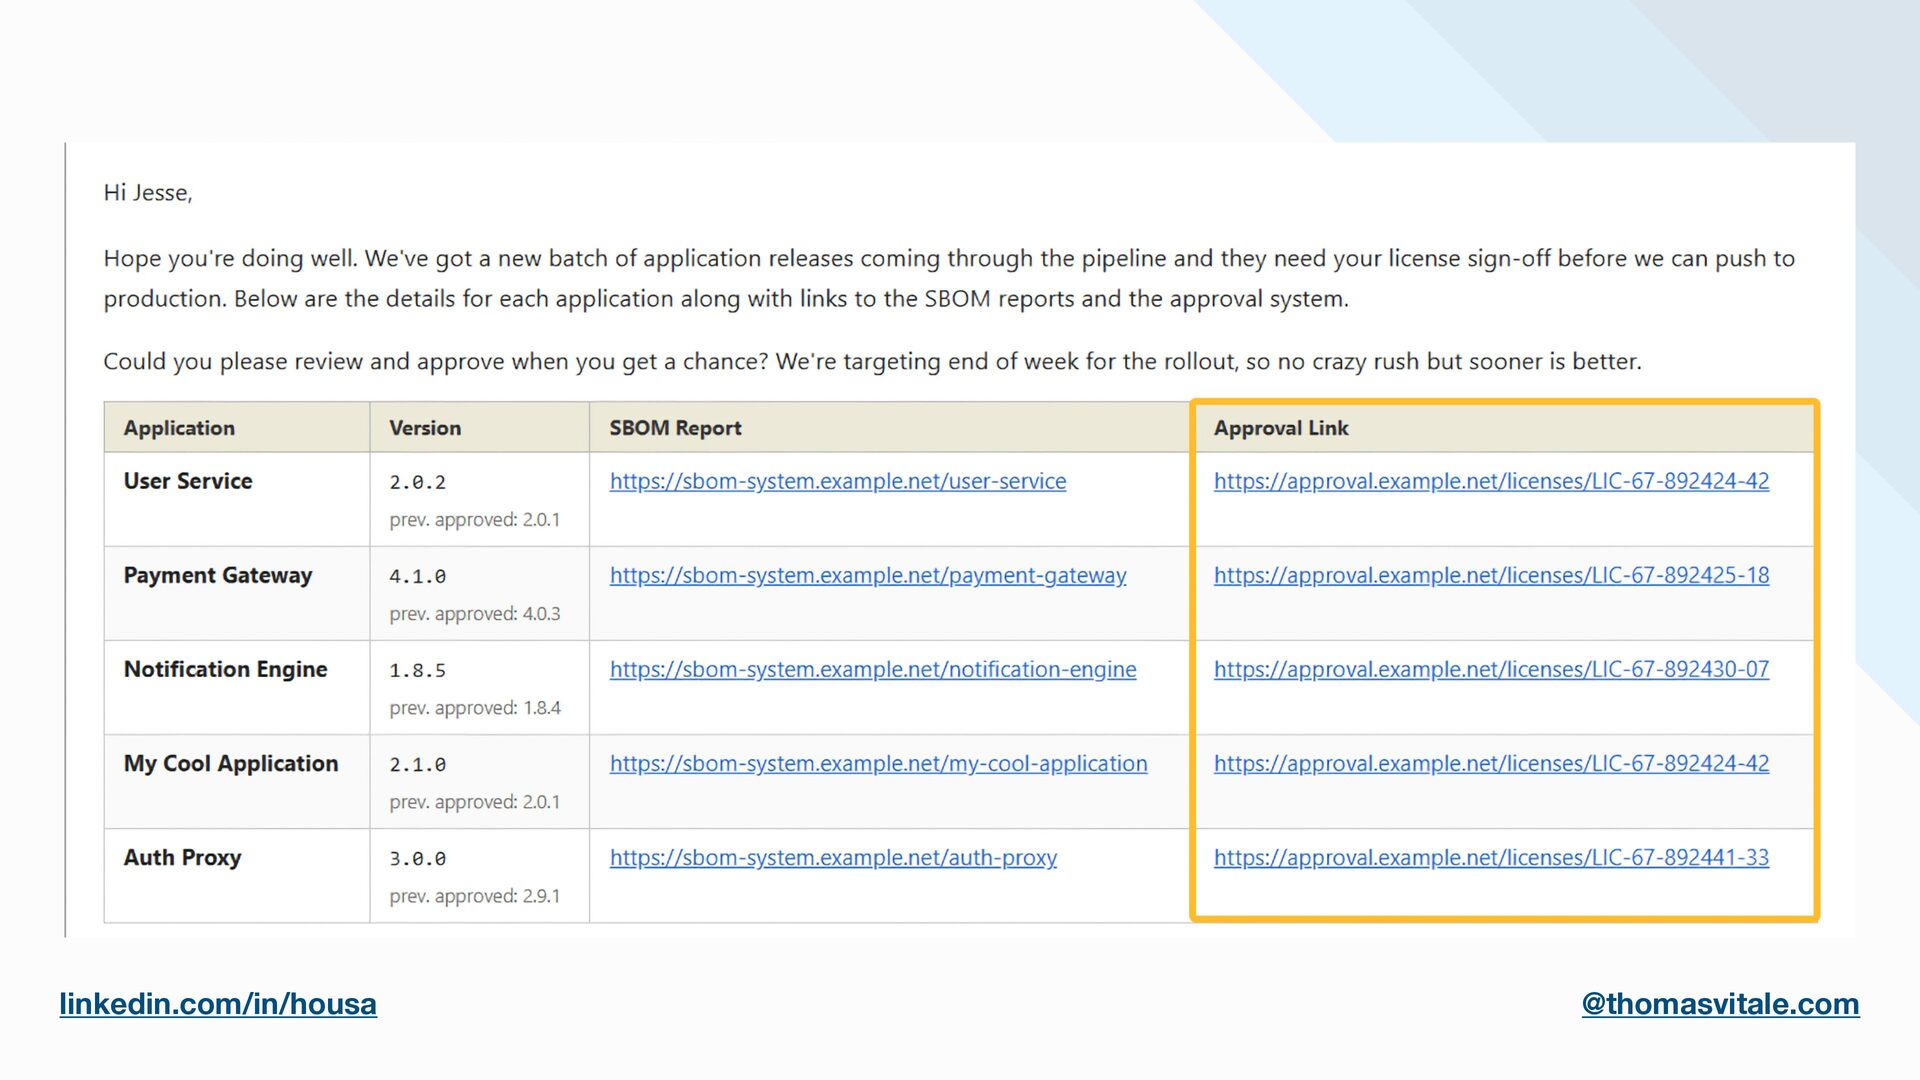This screenshot has height=1080, width=1920.
Task: Open the user-service SBOM report link
Action: 837,481
